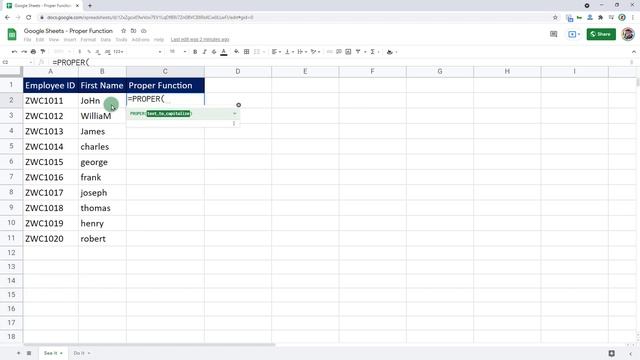Open the See It tab dropdown arrow

coord(62,353)
